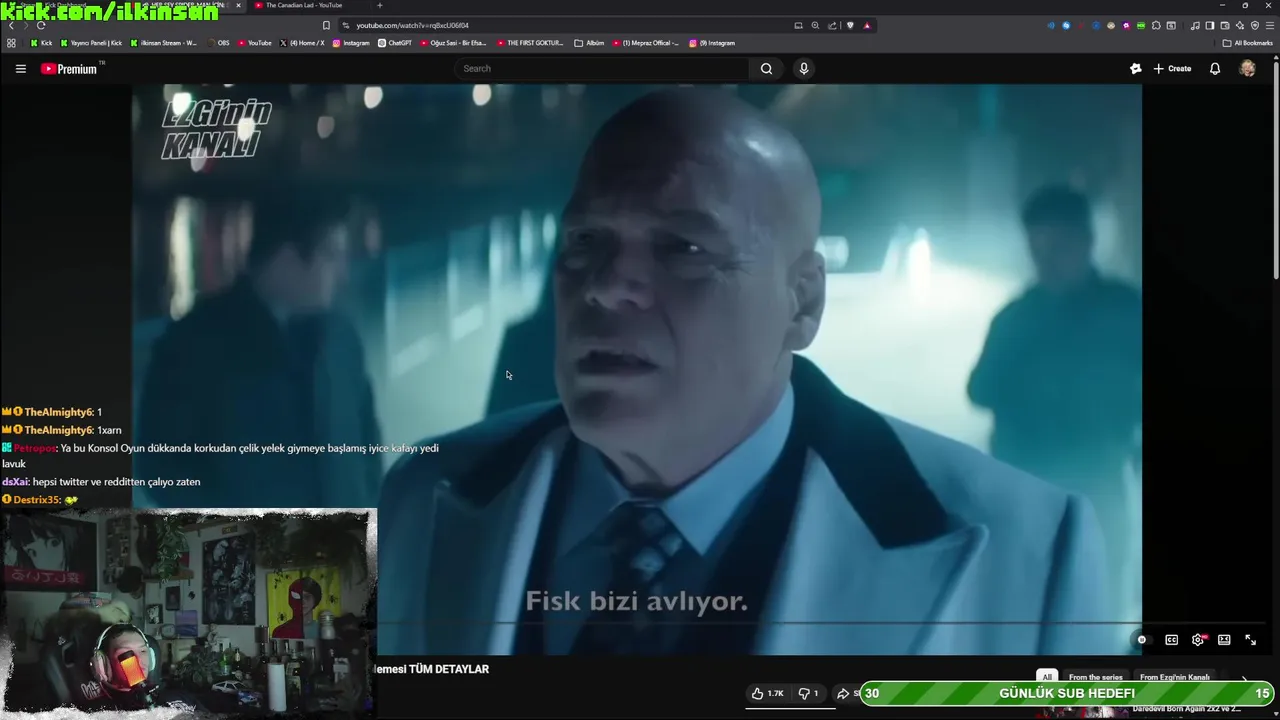
Task: Open Yayıncı Paneli Kick bookmark
Action: (92, 43)
